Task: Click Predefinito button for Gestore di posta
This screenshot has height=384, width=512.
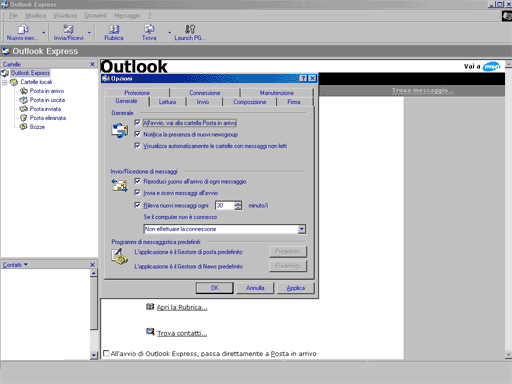Action: click(x=288, y=251)
